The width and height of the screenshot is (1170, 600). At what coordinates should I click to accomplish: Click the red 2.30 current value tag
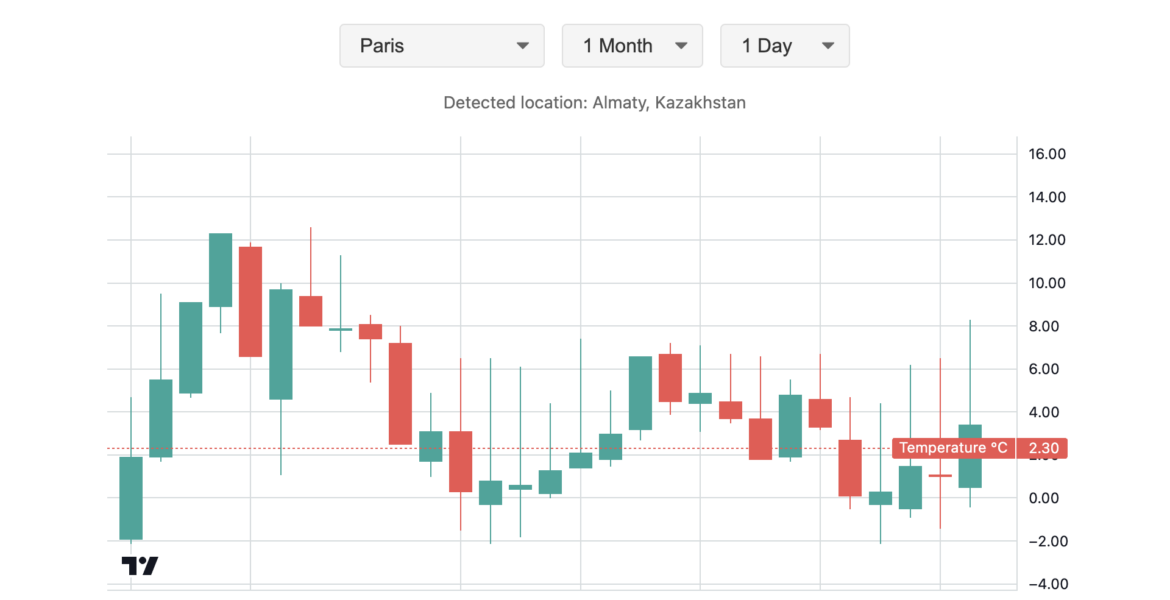(1043, 448)
